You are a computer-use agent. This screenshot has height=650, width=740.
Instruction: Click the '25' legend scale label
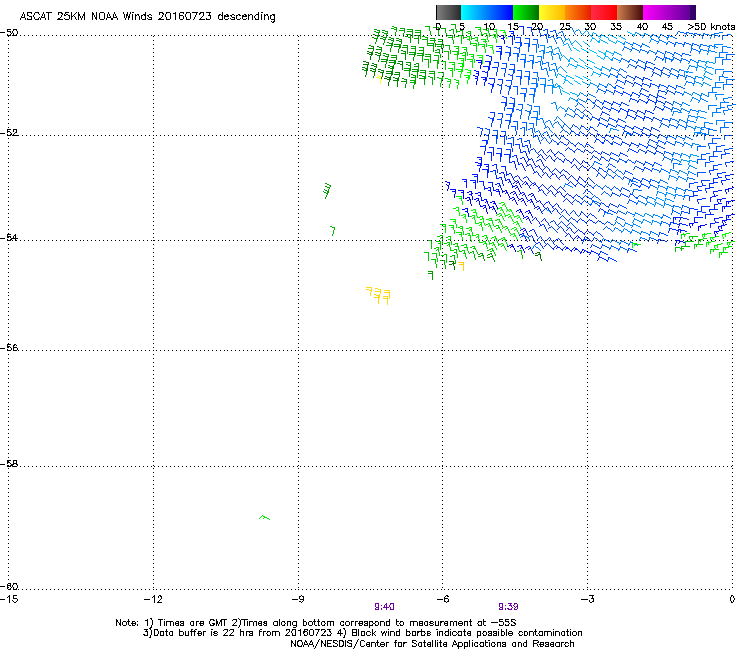[x=565, y=27]
